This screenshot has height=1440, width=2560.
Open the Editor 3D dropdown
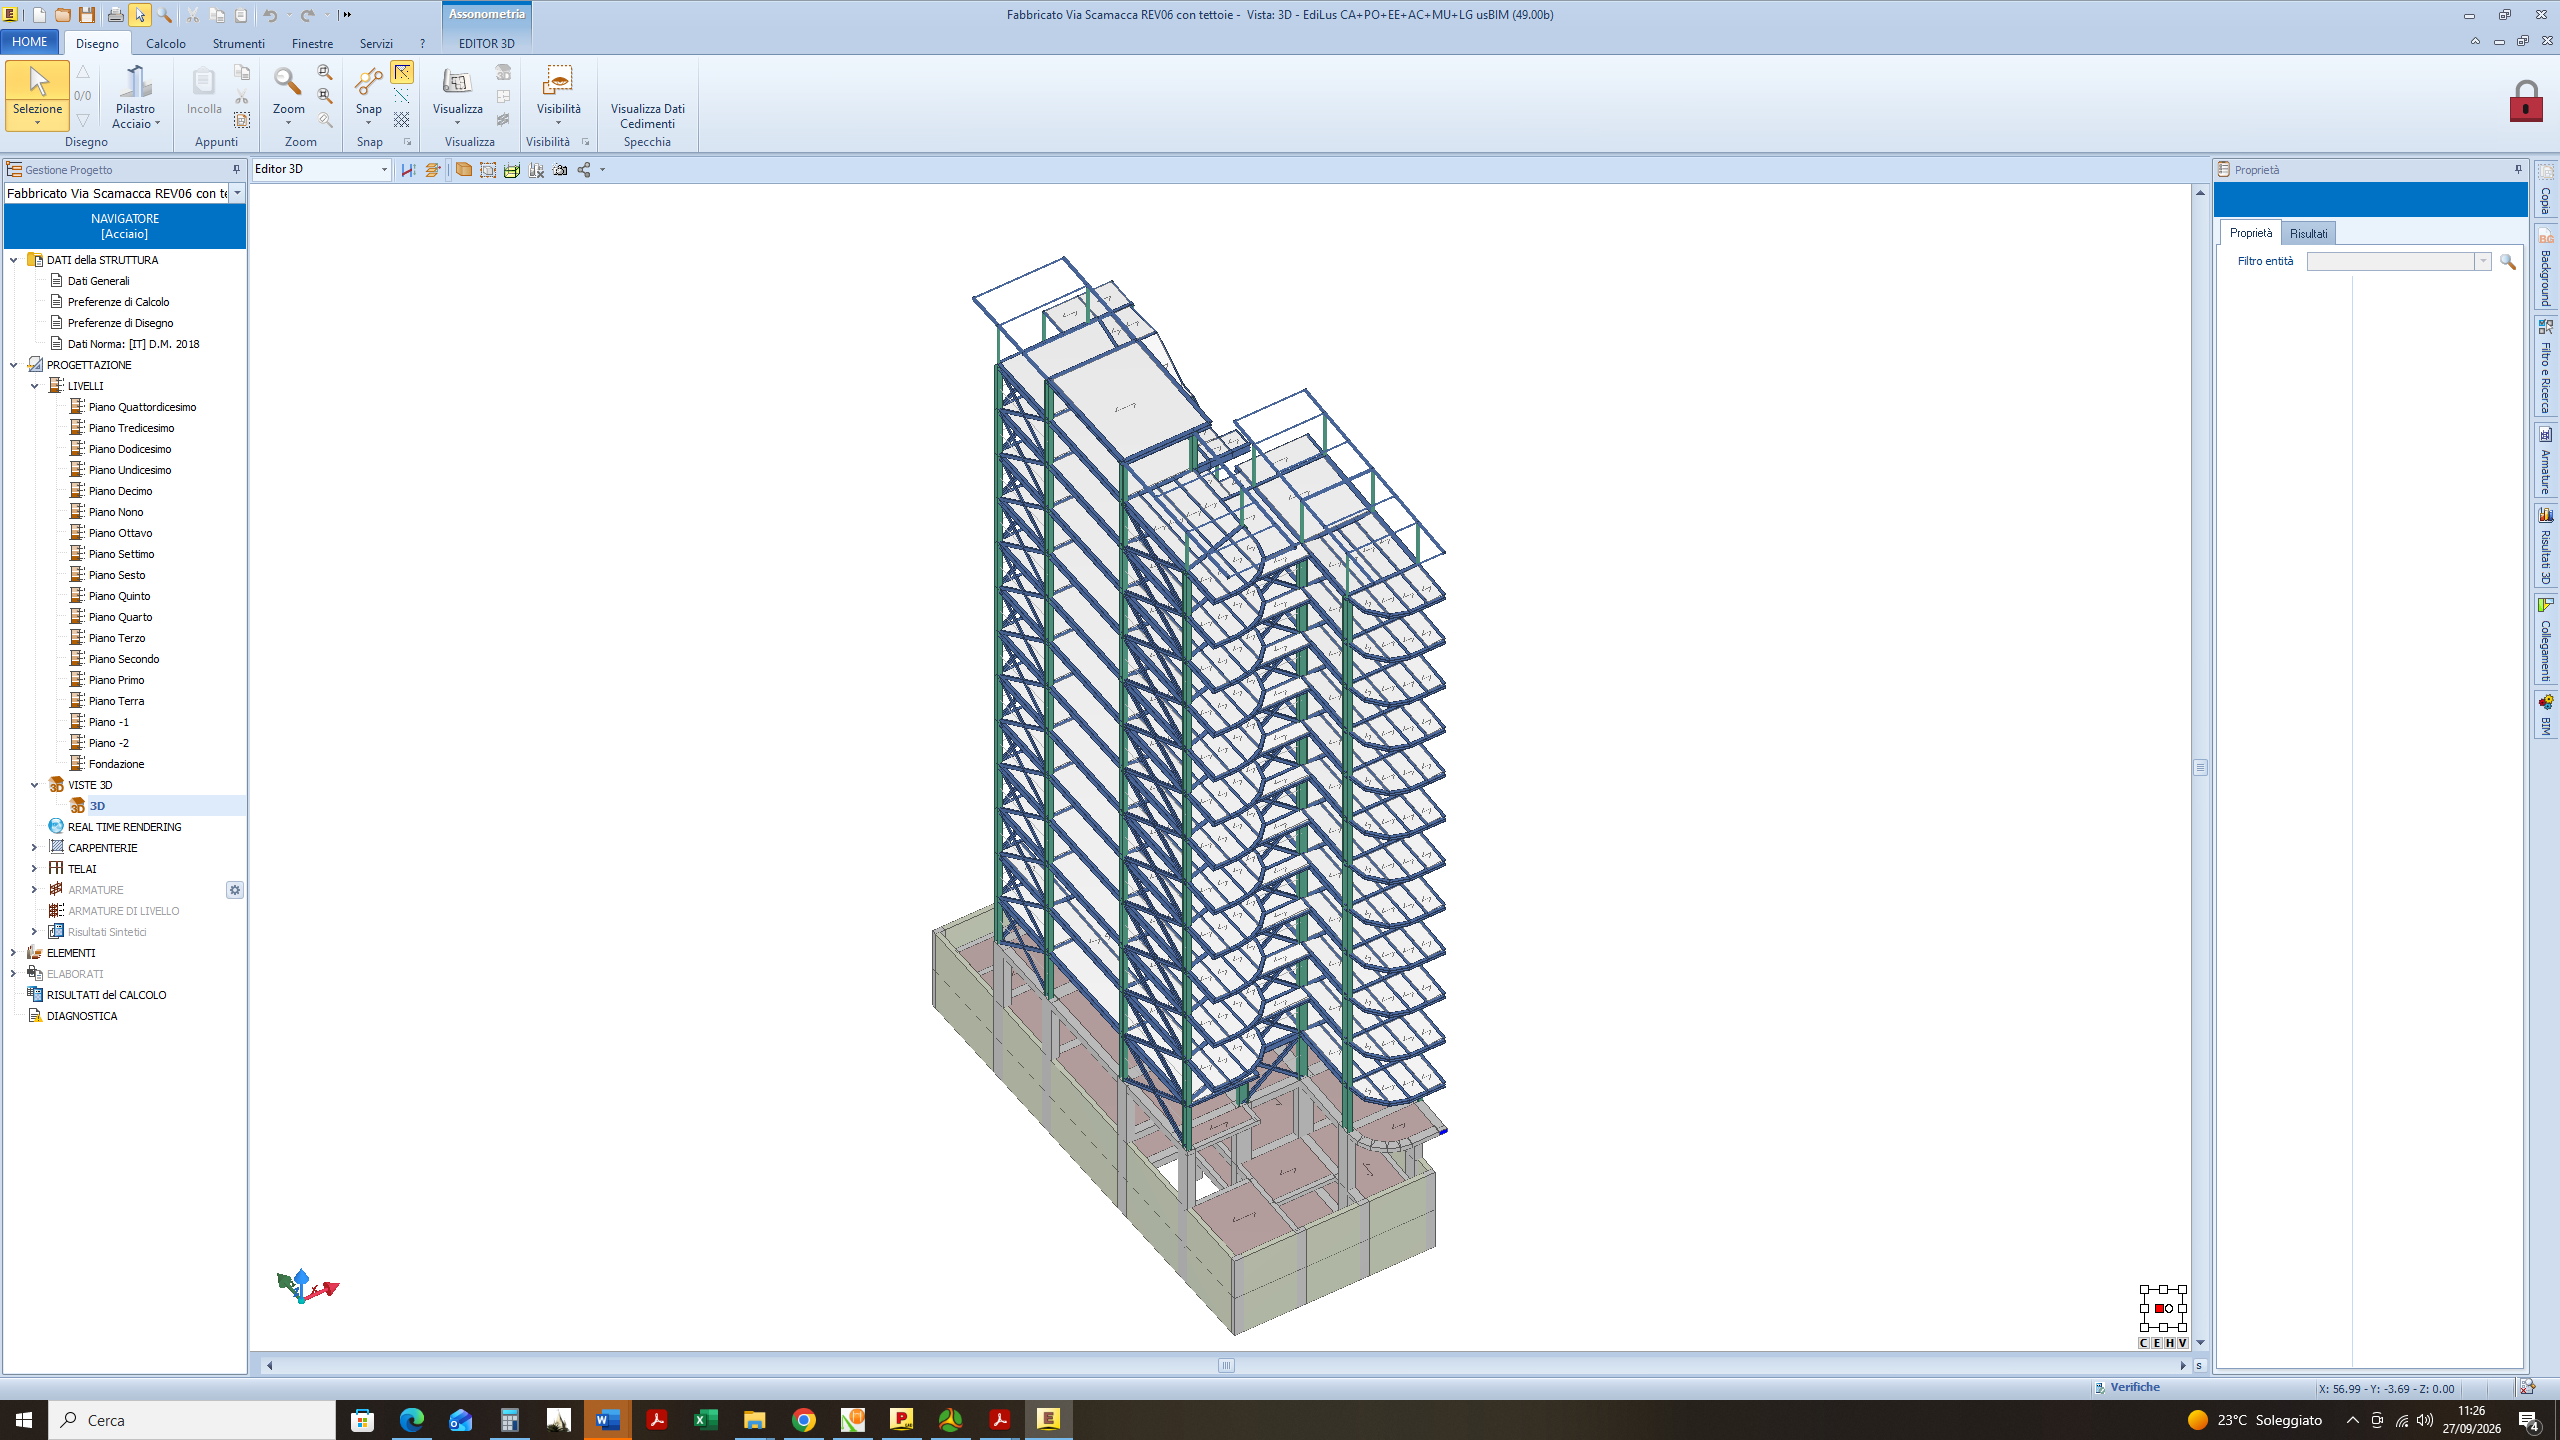384,170
